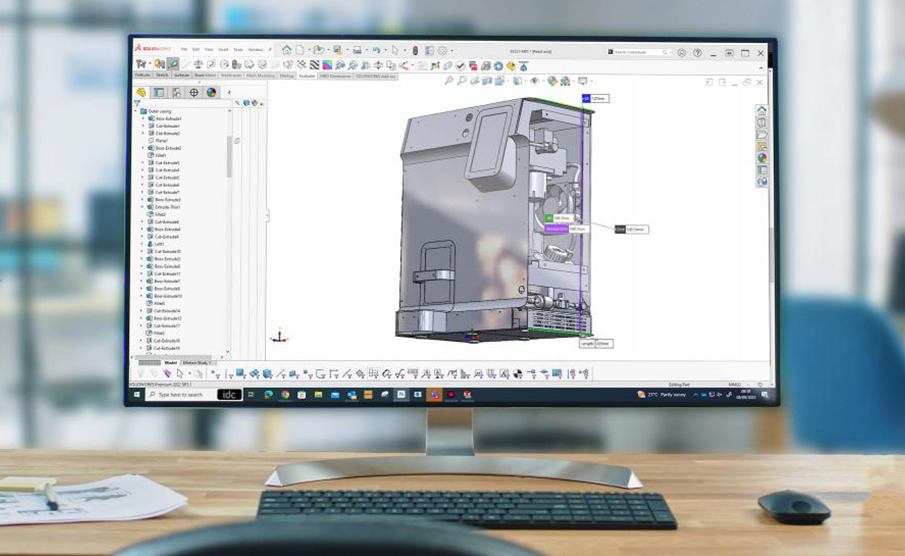Click the Rebuild traffic light icon
This screenshot has width=905, height=556.
coord(416,50)
